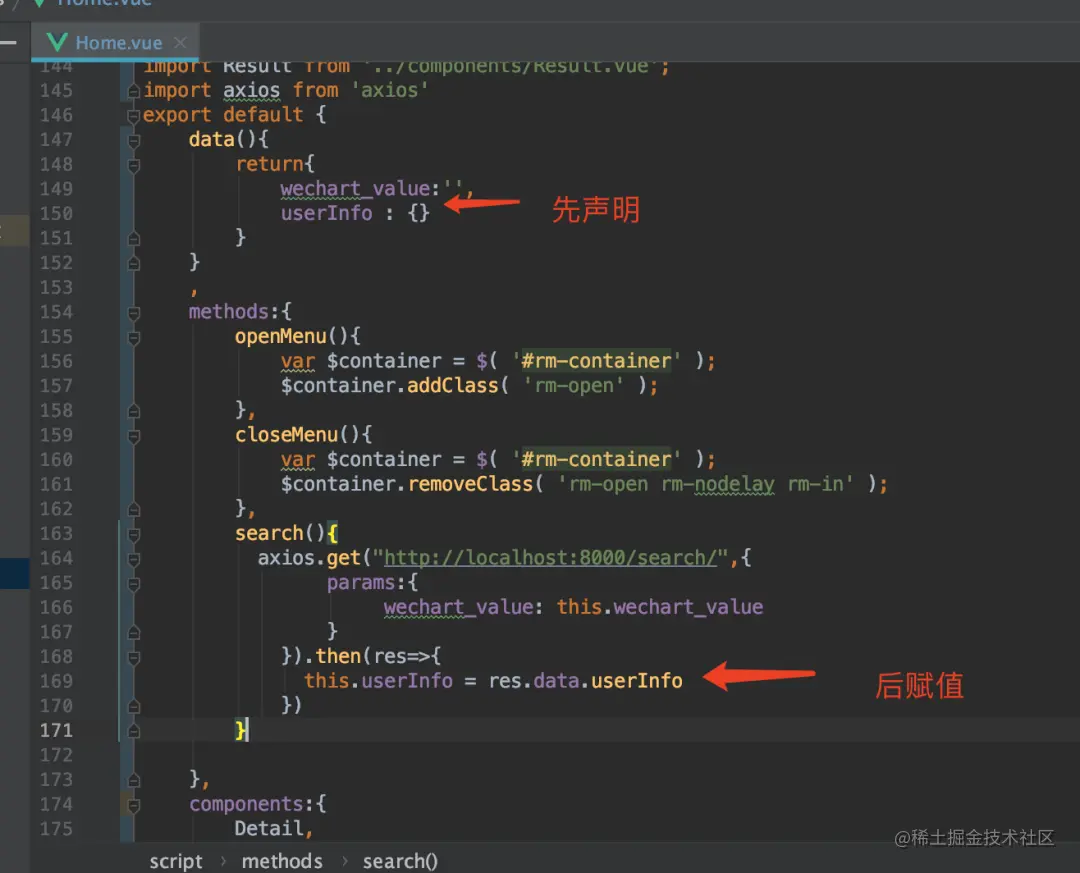The image size is (1080, 873).
Task: Click the 'rm-open' string on line 157
Action: [574, 385]
